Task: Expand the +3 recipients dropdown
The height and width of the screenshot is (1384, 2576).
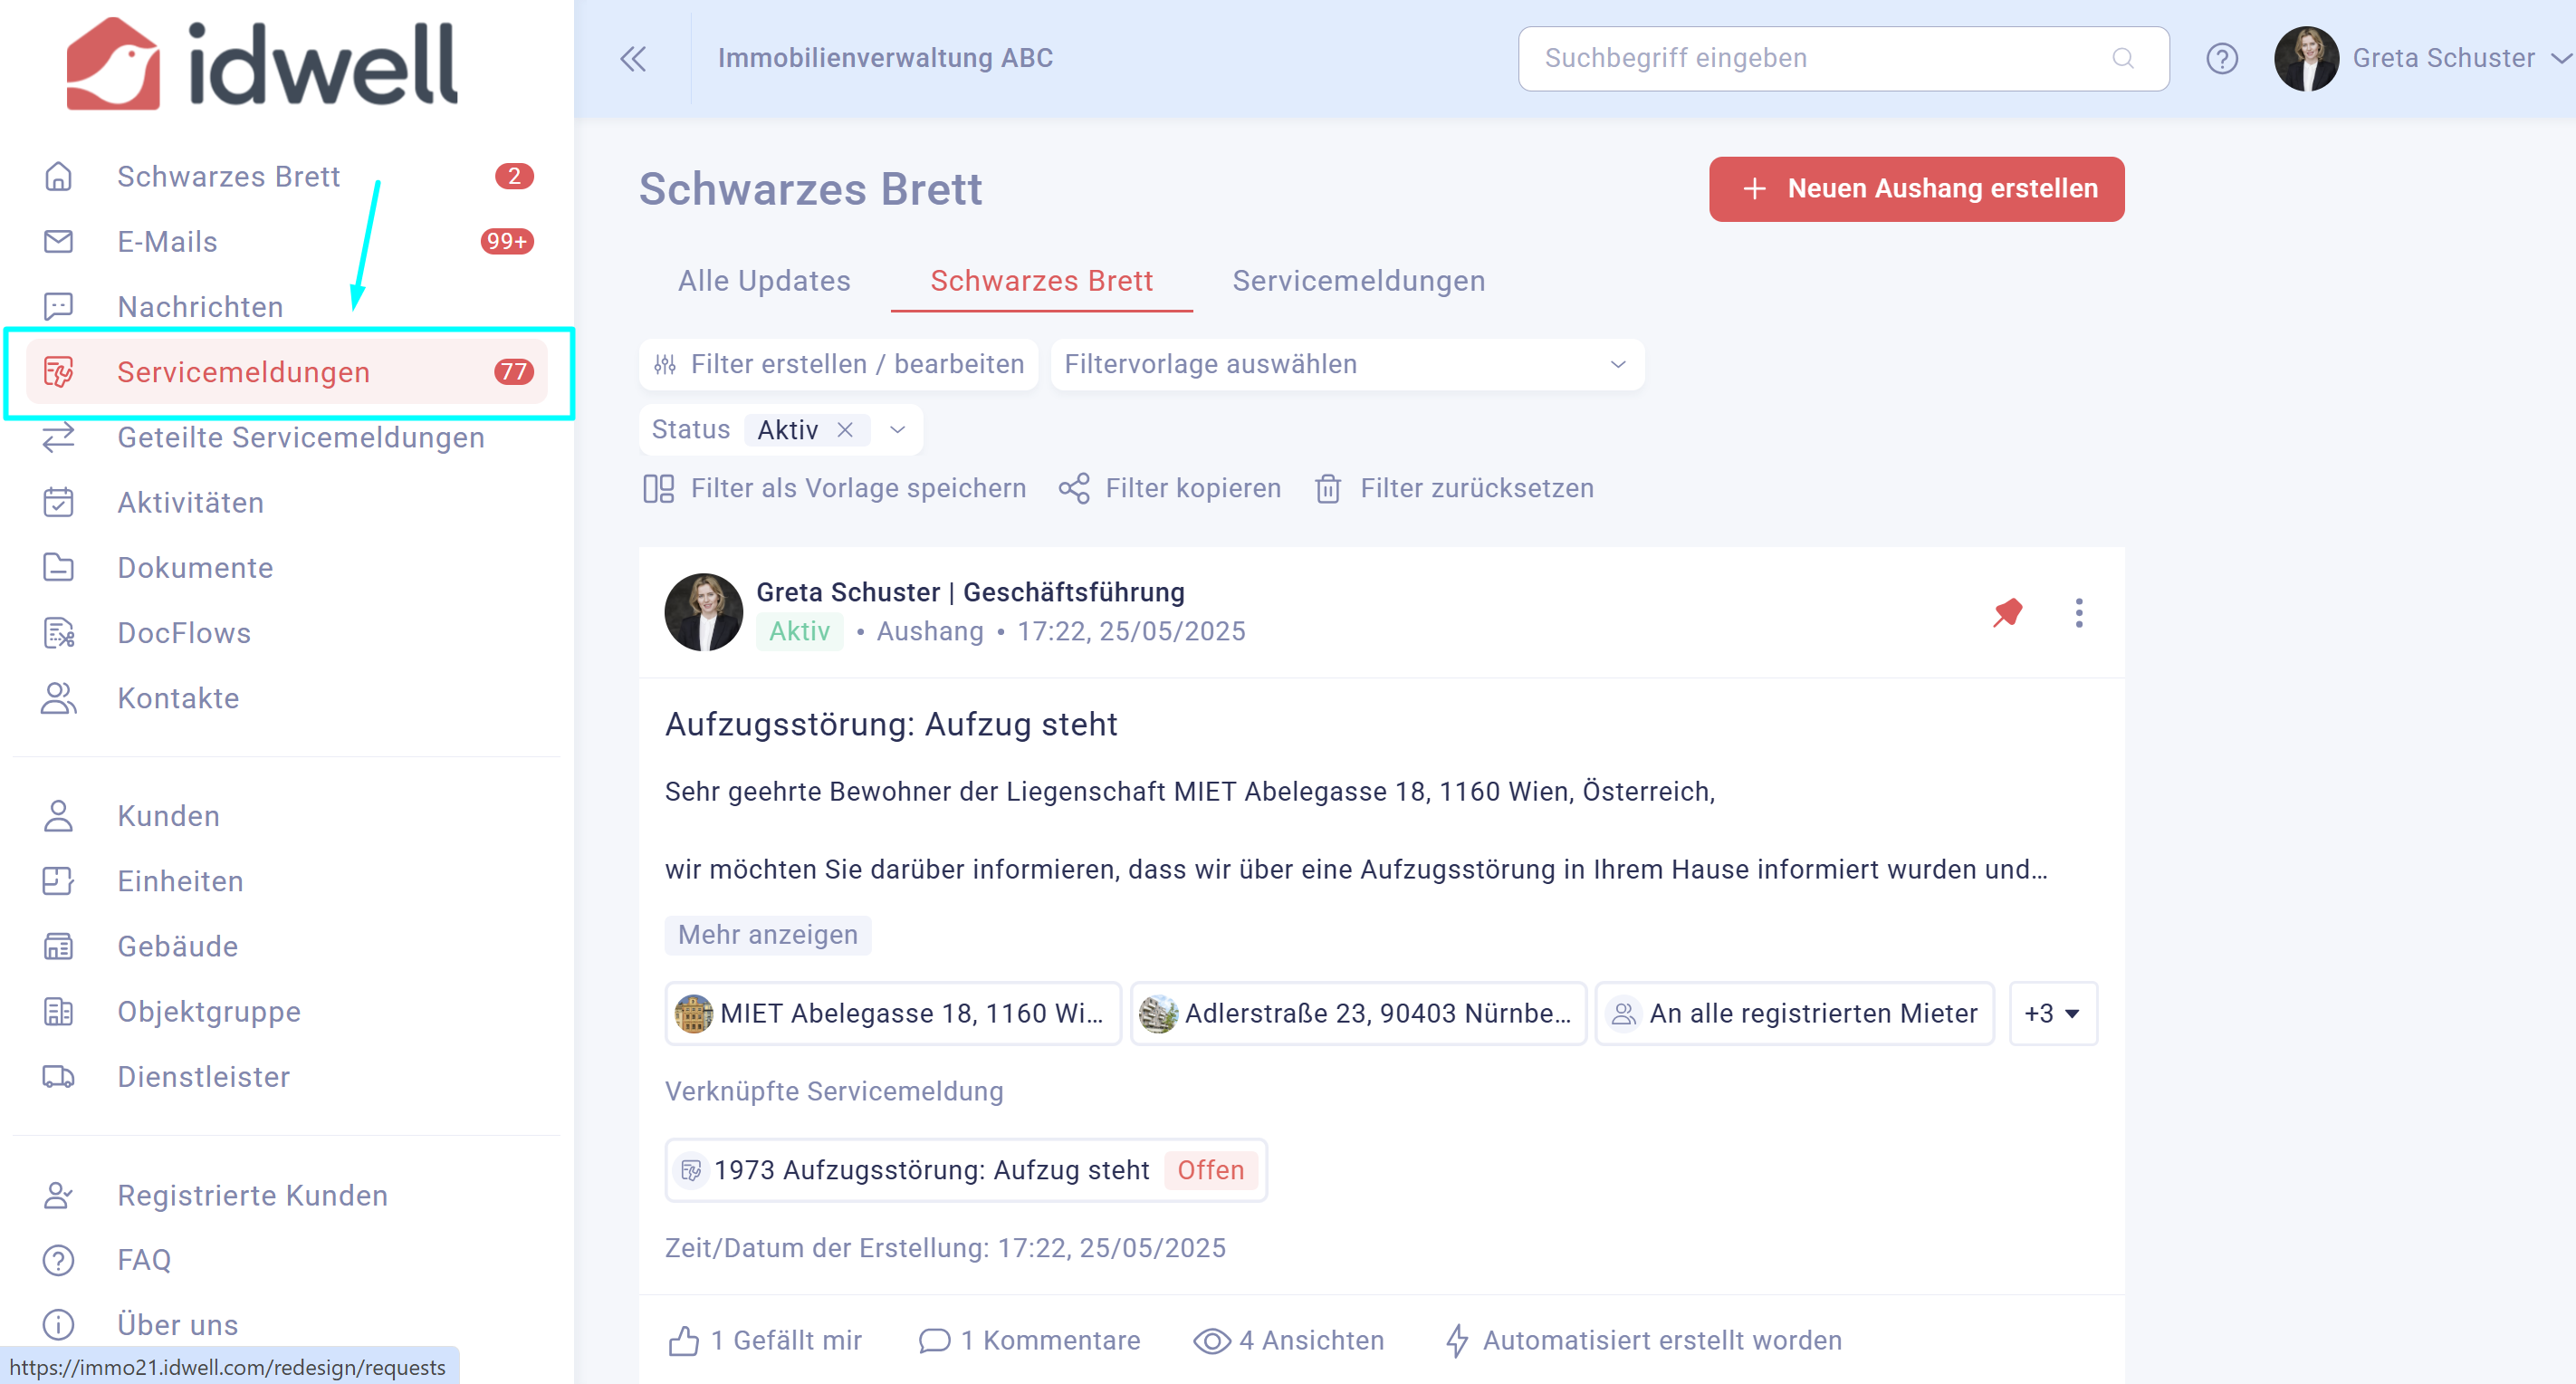Action: pos(2052,1013)
